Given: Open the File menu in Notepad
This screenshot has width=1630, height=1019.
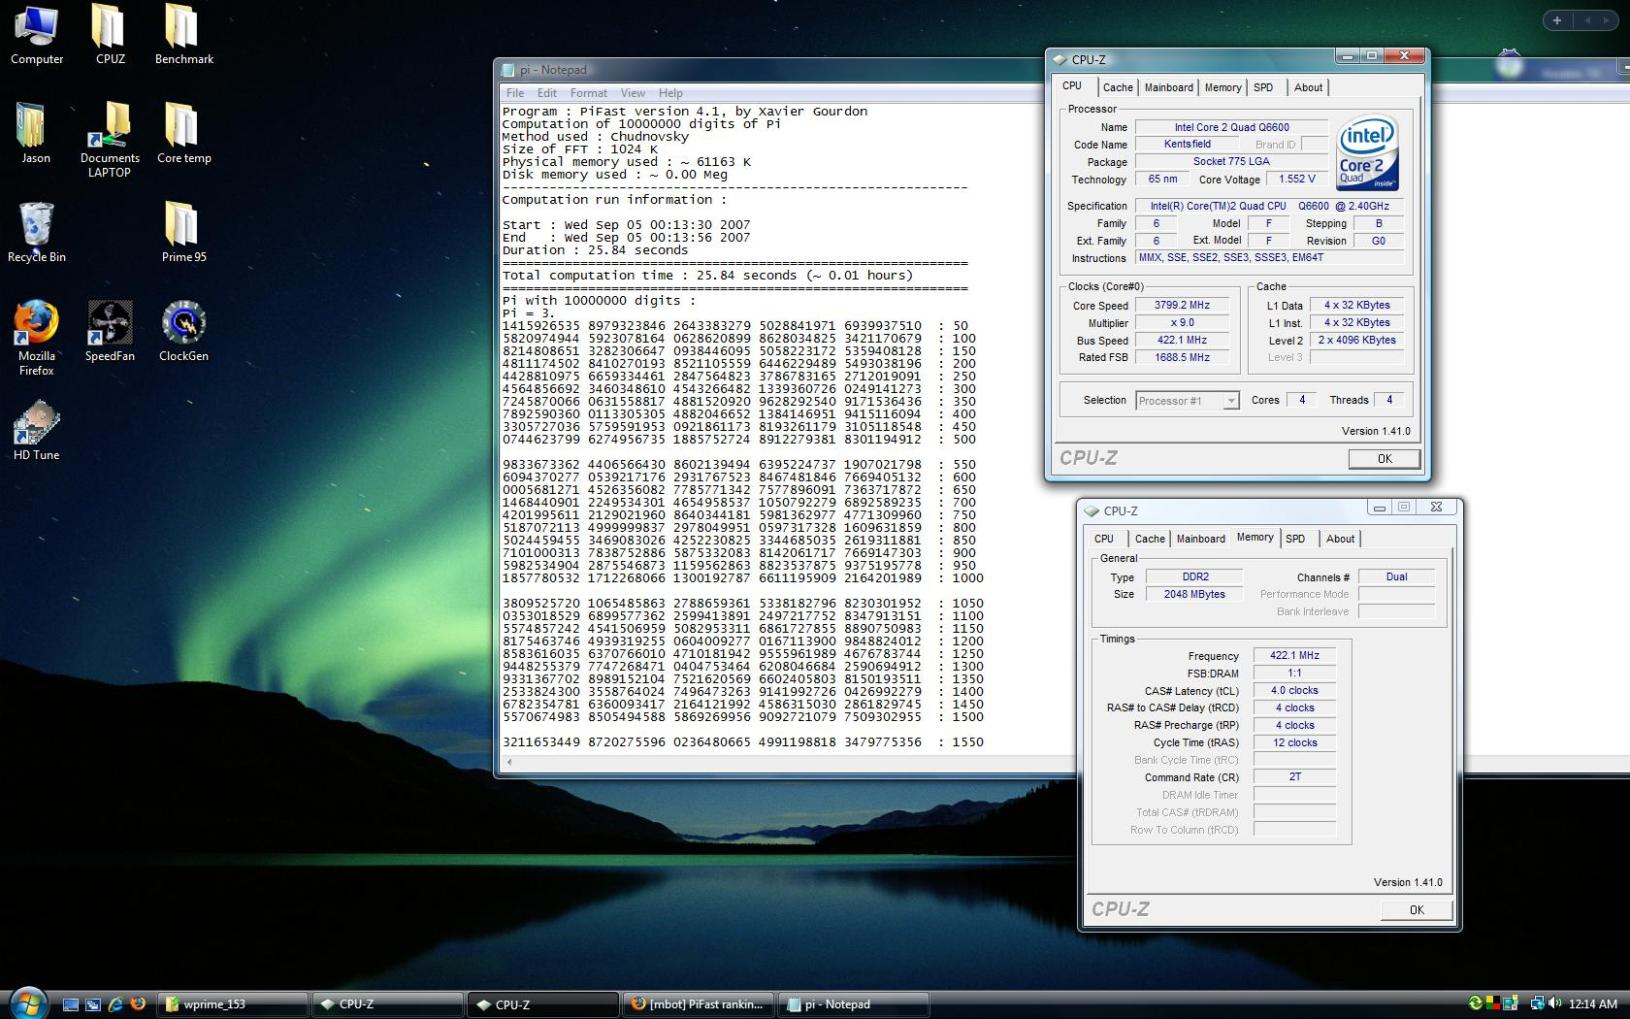Looking at the screenshot, I should pyautogui.click(x=515, y=93).
